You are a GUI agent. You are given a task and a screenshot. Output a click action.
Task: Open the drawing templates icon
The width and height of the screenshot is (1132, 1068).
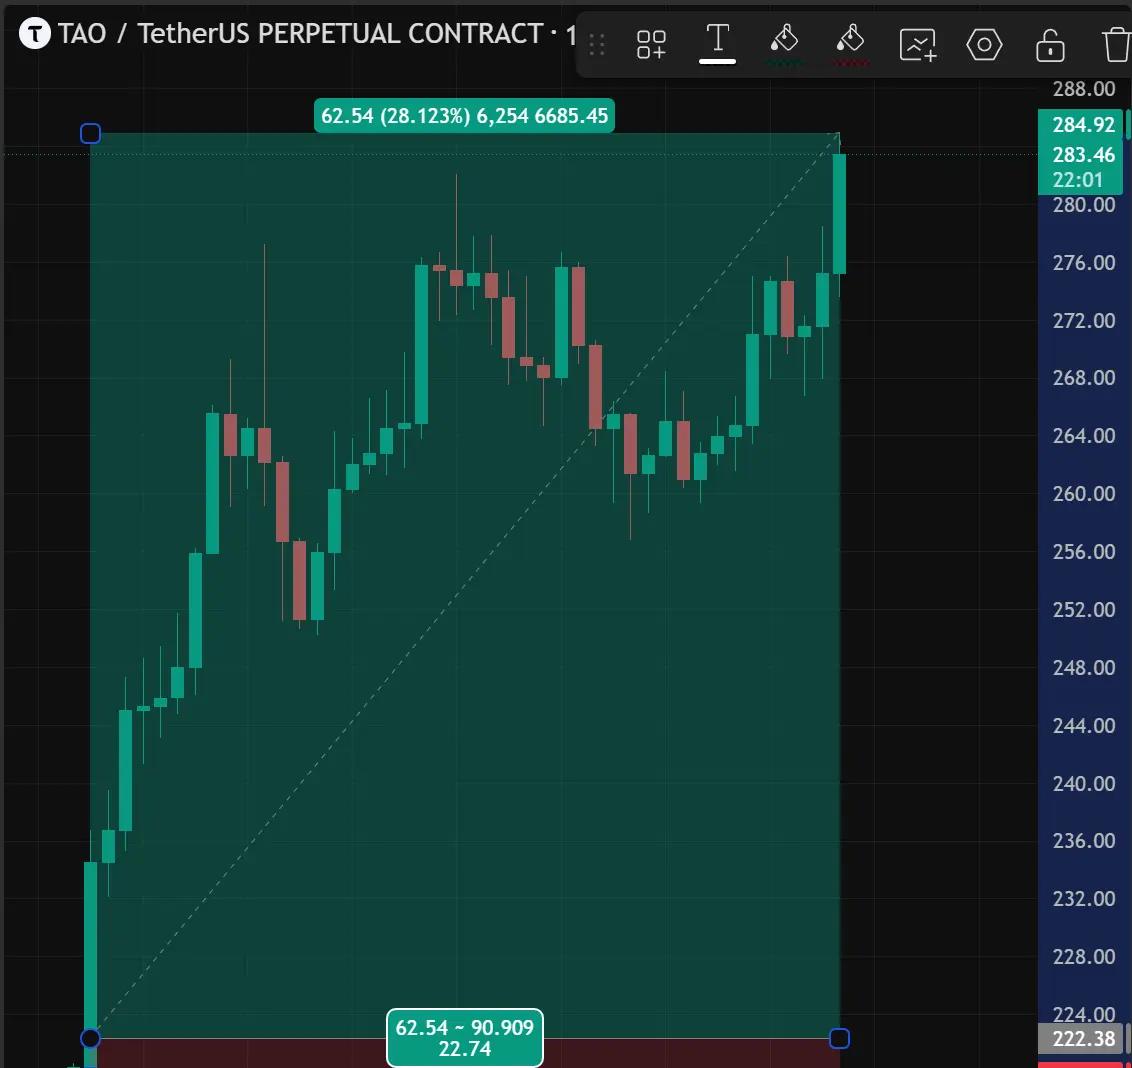(x=651, y=44)
